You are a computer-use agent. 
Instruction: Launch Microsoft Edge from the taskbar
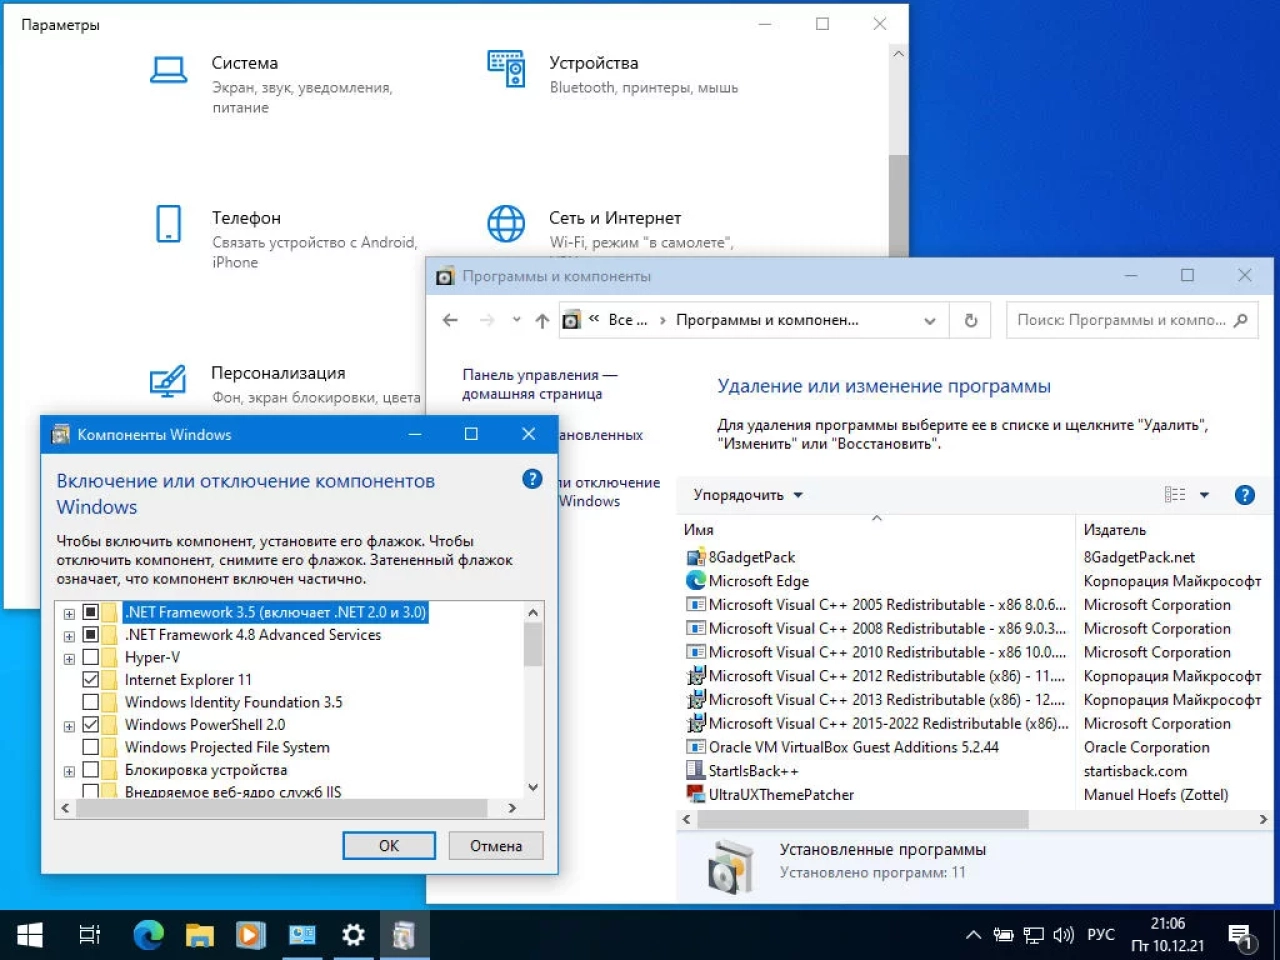tap(149, 935)
